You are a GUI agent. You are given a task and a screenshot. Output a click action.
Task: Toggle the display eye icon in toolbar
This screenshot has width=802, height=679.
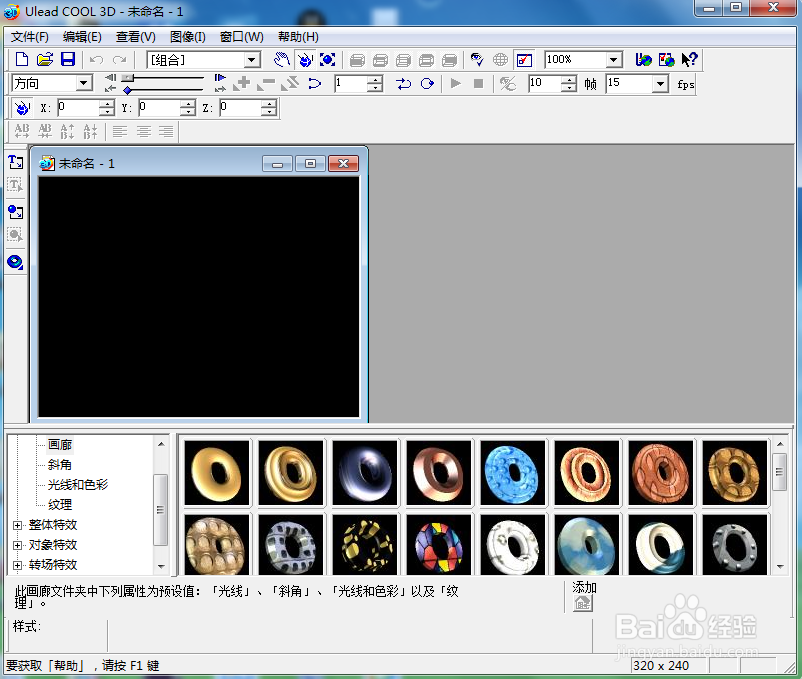(477, 60)
